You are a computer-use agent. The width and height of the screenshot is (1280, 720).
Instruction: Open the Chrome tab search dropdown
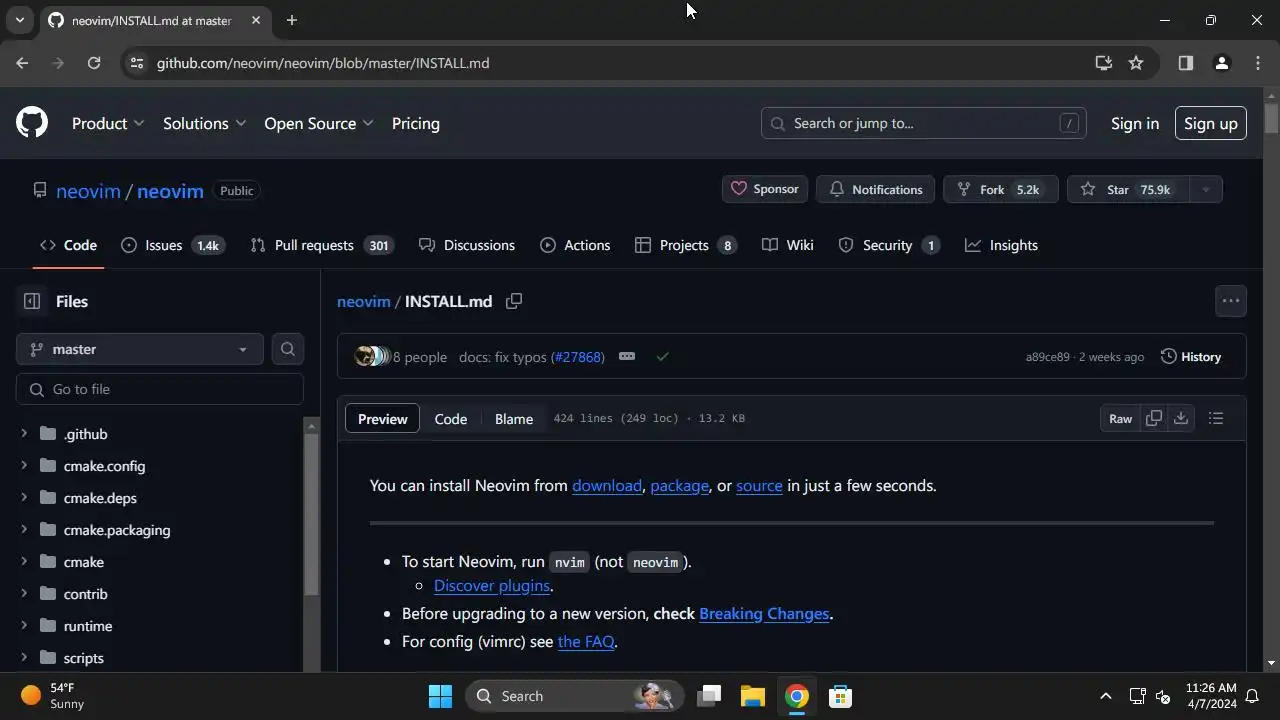click(x=20, y=20)
